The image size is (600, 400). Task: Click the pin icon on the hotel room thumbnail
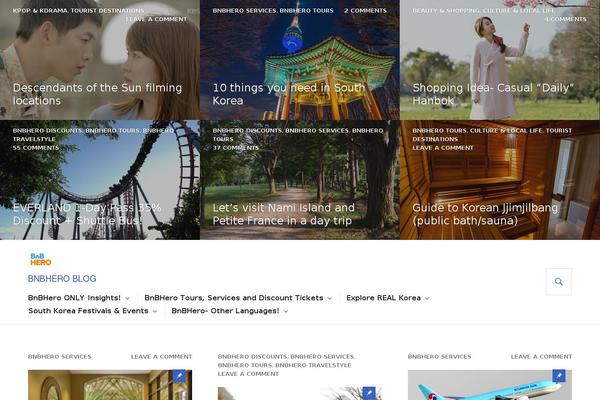[179, 376]
